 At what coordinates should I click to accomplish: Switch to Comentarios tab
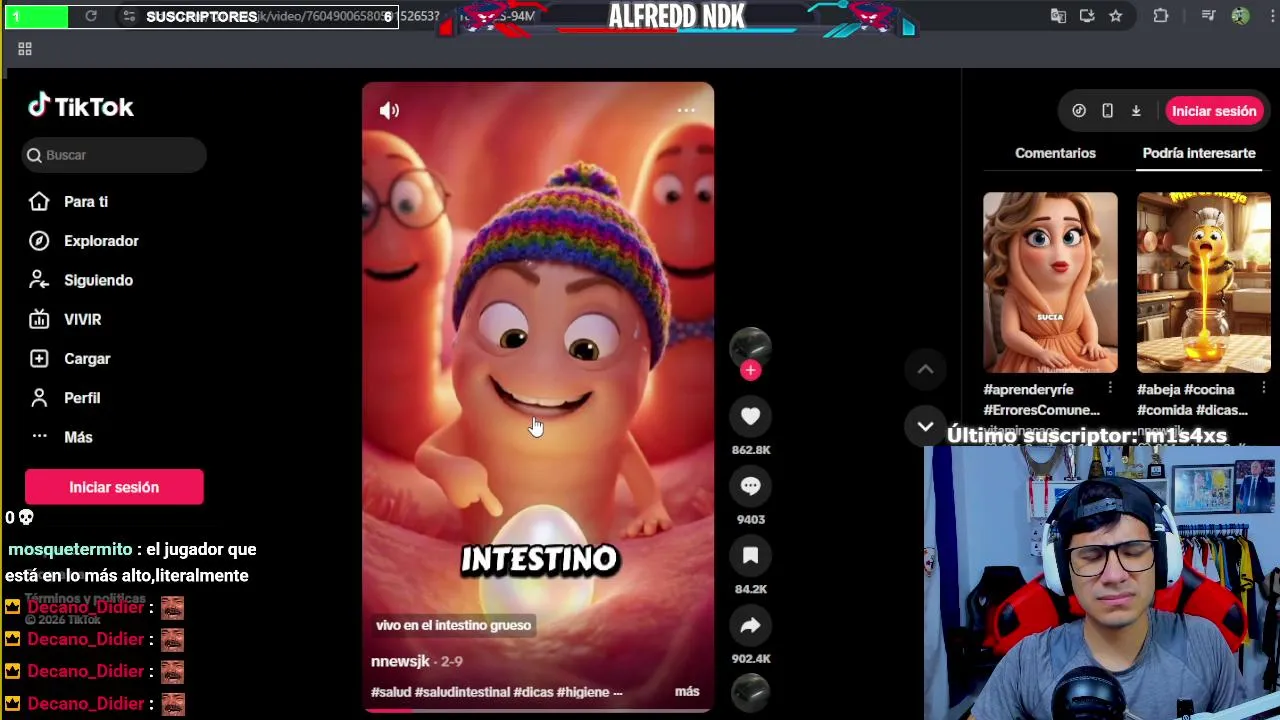1055,153
